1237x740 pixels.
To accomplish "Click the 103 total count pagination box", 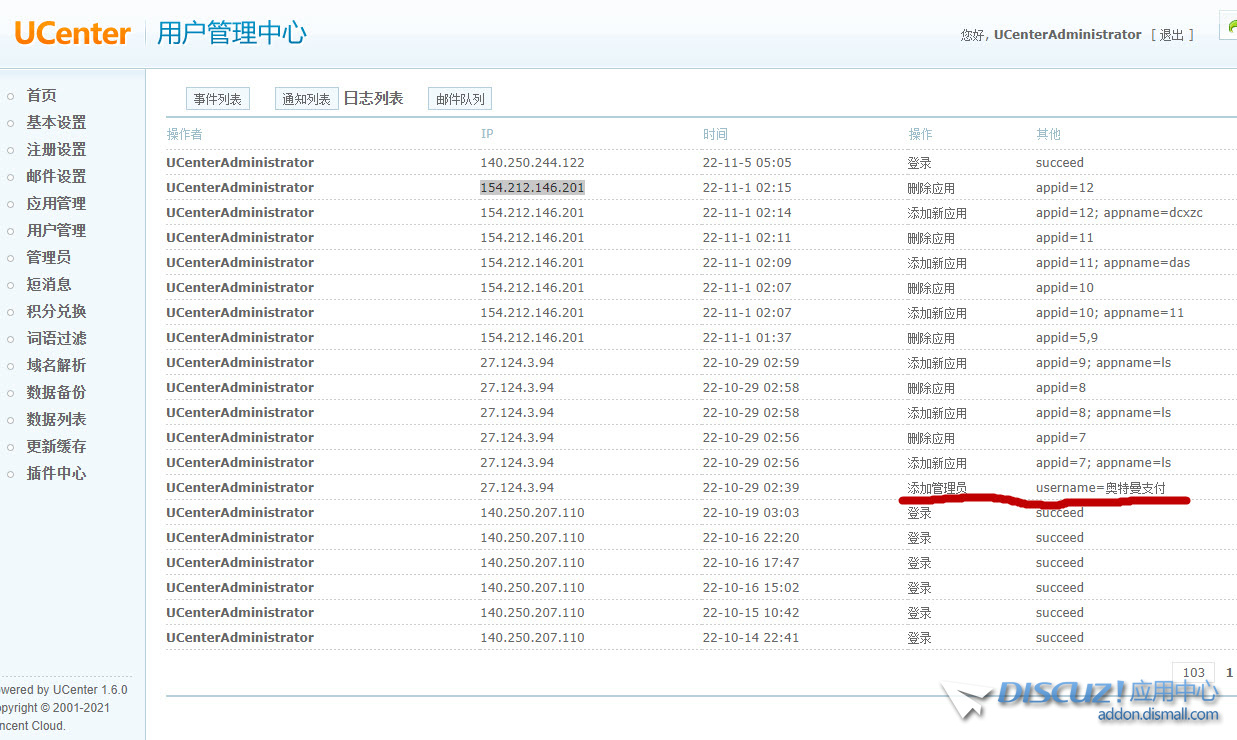I will point(1193,673).
